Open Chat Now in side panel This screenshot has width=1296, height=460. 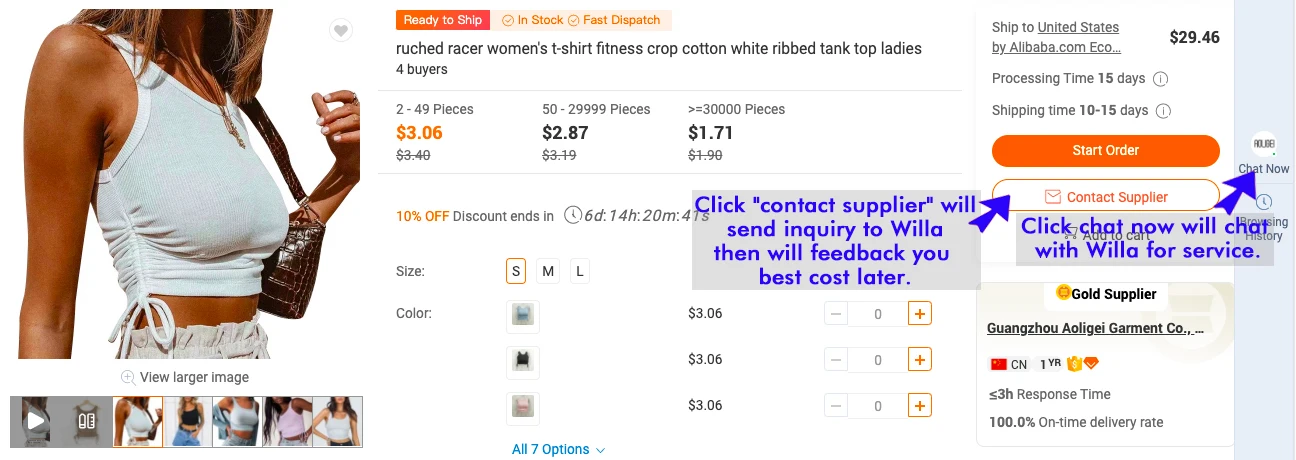coord(1264,154)
